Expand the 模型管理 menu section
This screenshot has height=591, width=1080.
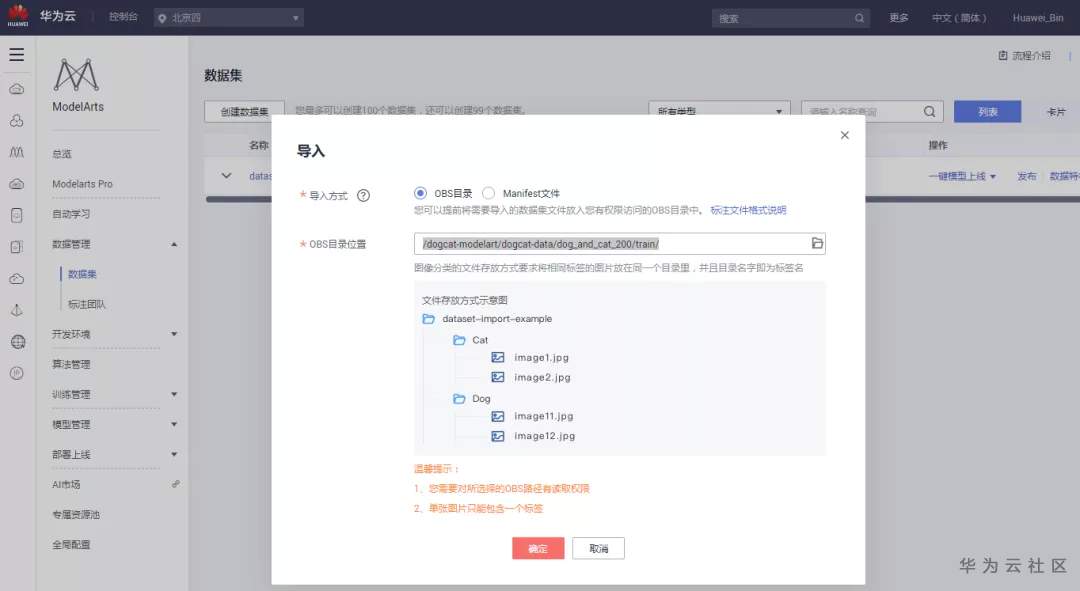174,424
